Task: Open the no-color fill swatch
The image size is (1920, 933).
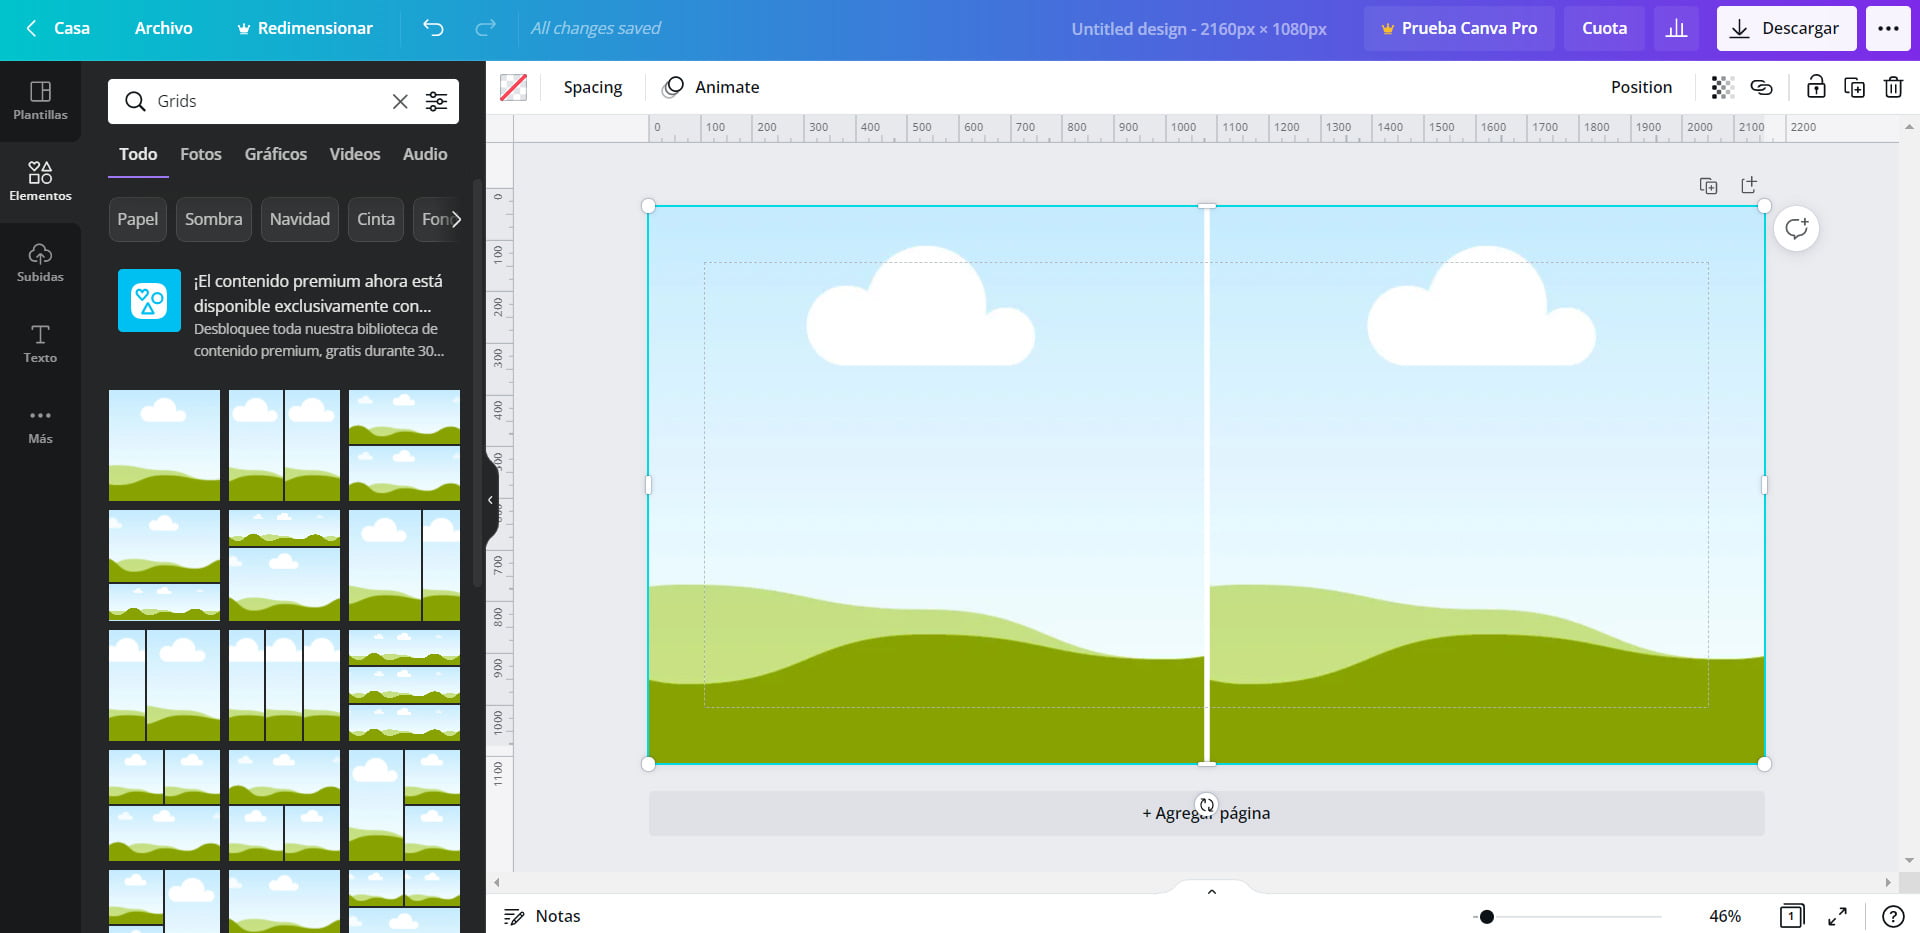Action: point(513,87)
